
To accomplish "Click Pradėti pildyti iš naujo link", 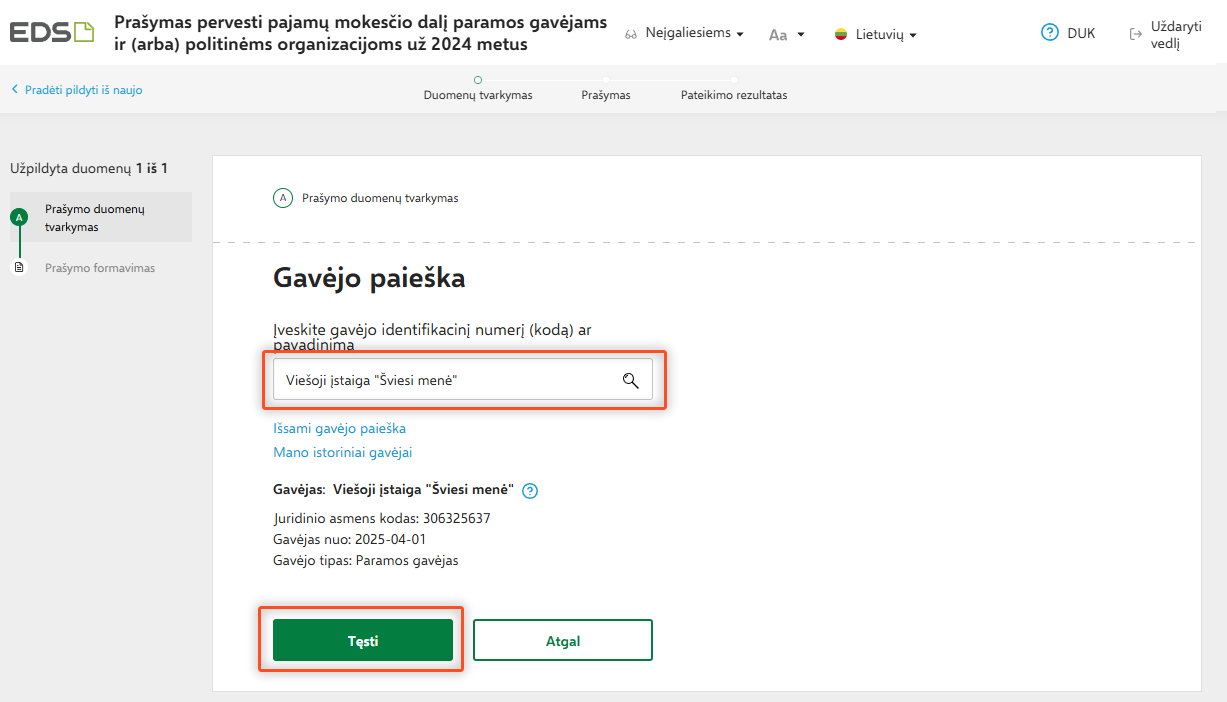I will (78, 90).
